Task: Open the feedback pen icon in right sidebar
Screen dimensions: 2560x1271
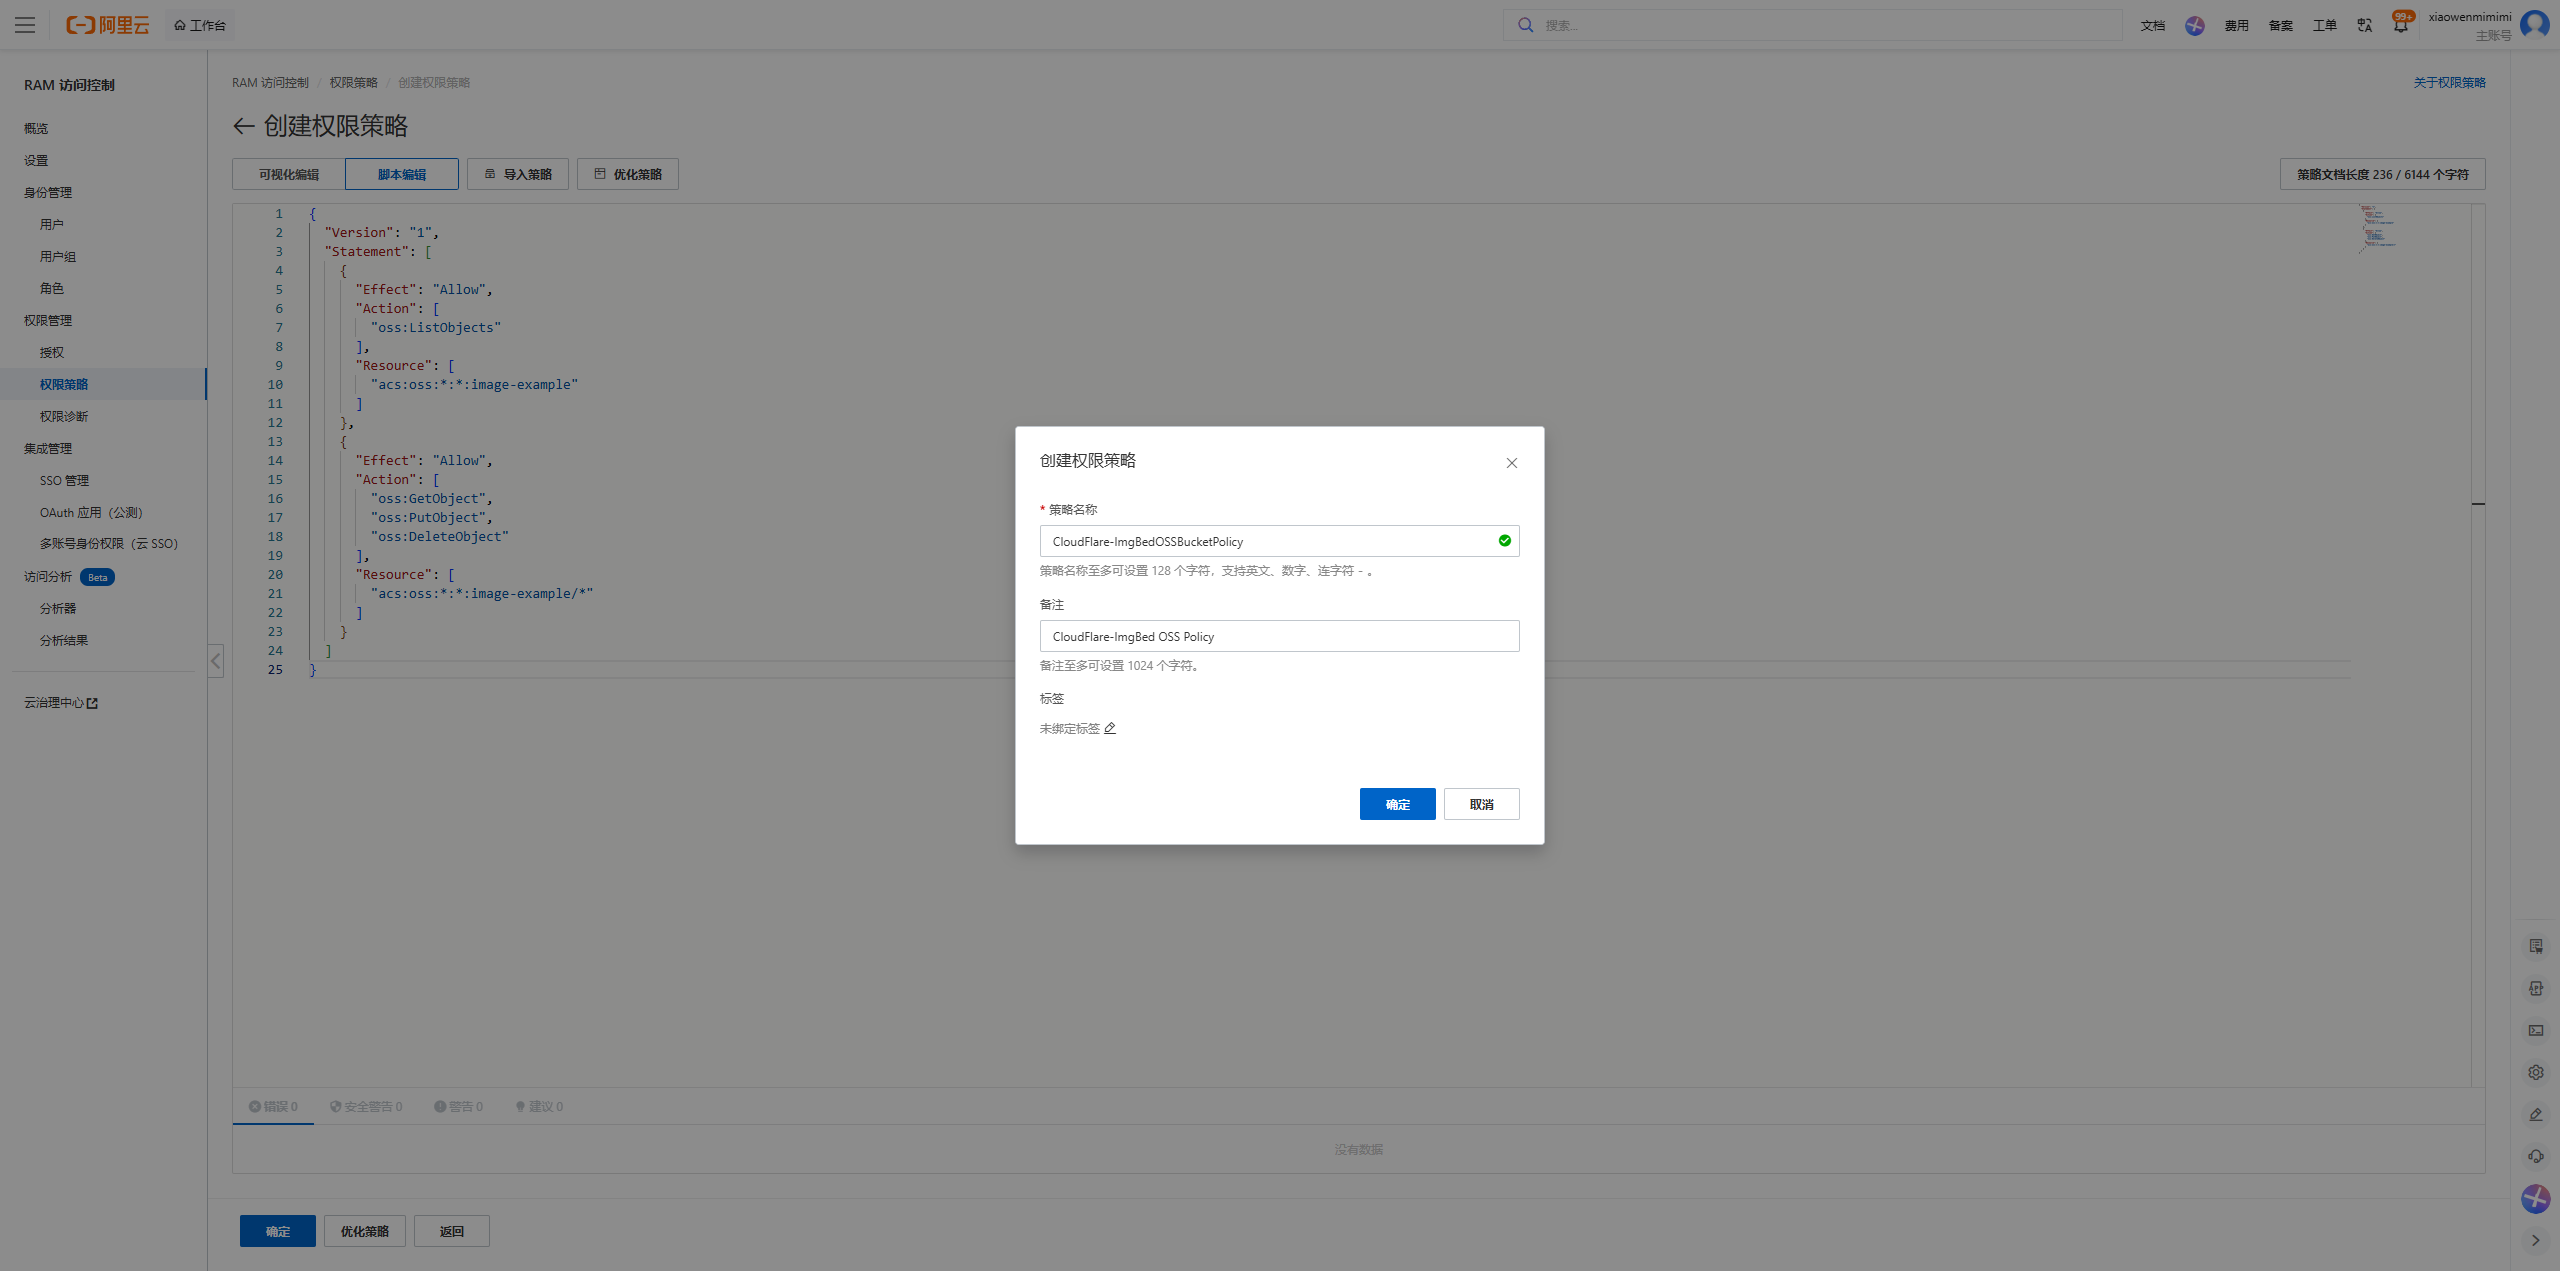Action: 2536,1113
